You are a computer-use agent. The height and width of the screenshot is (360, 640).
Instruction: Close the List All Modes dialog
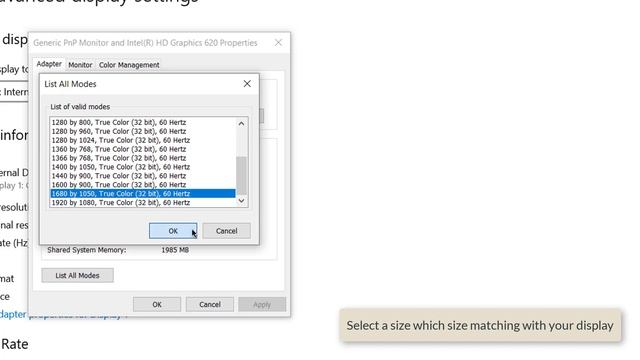point(247,84)
